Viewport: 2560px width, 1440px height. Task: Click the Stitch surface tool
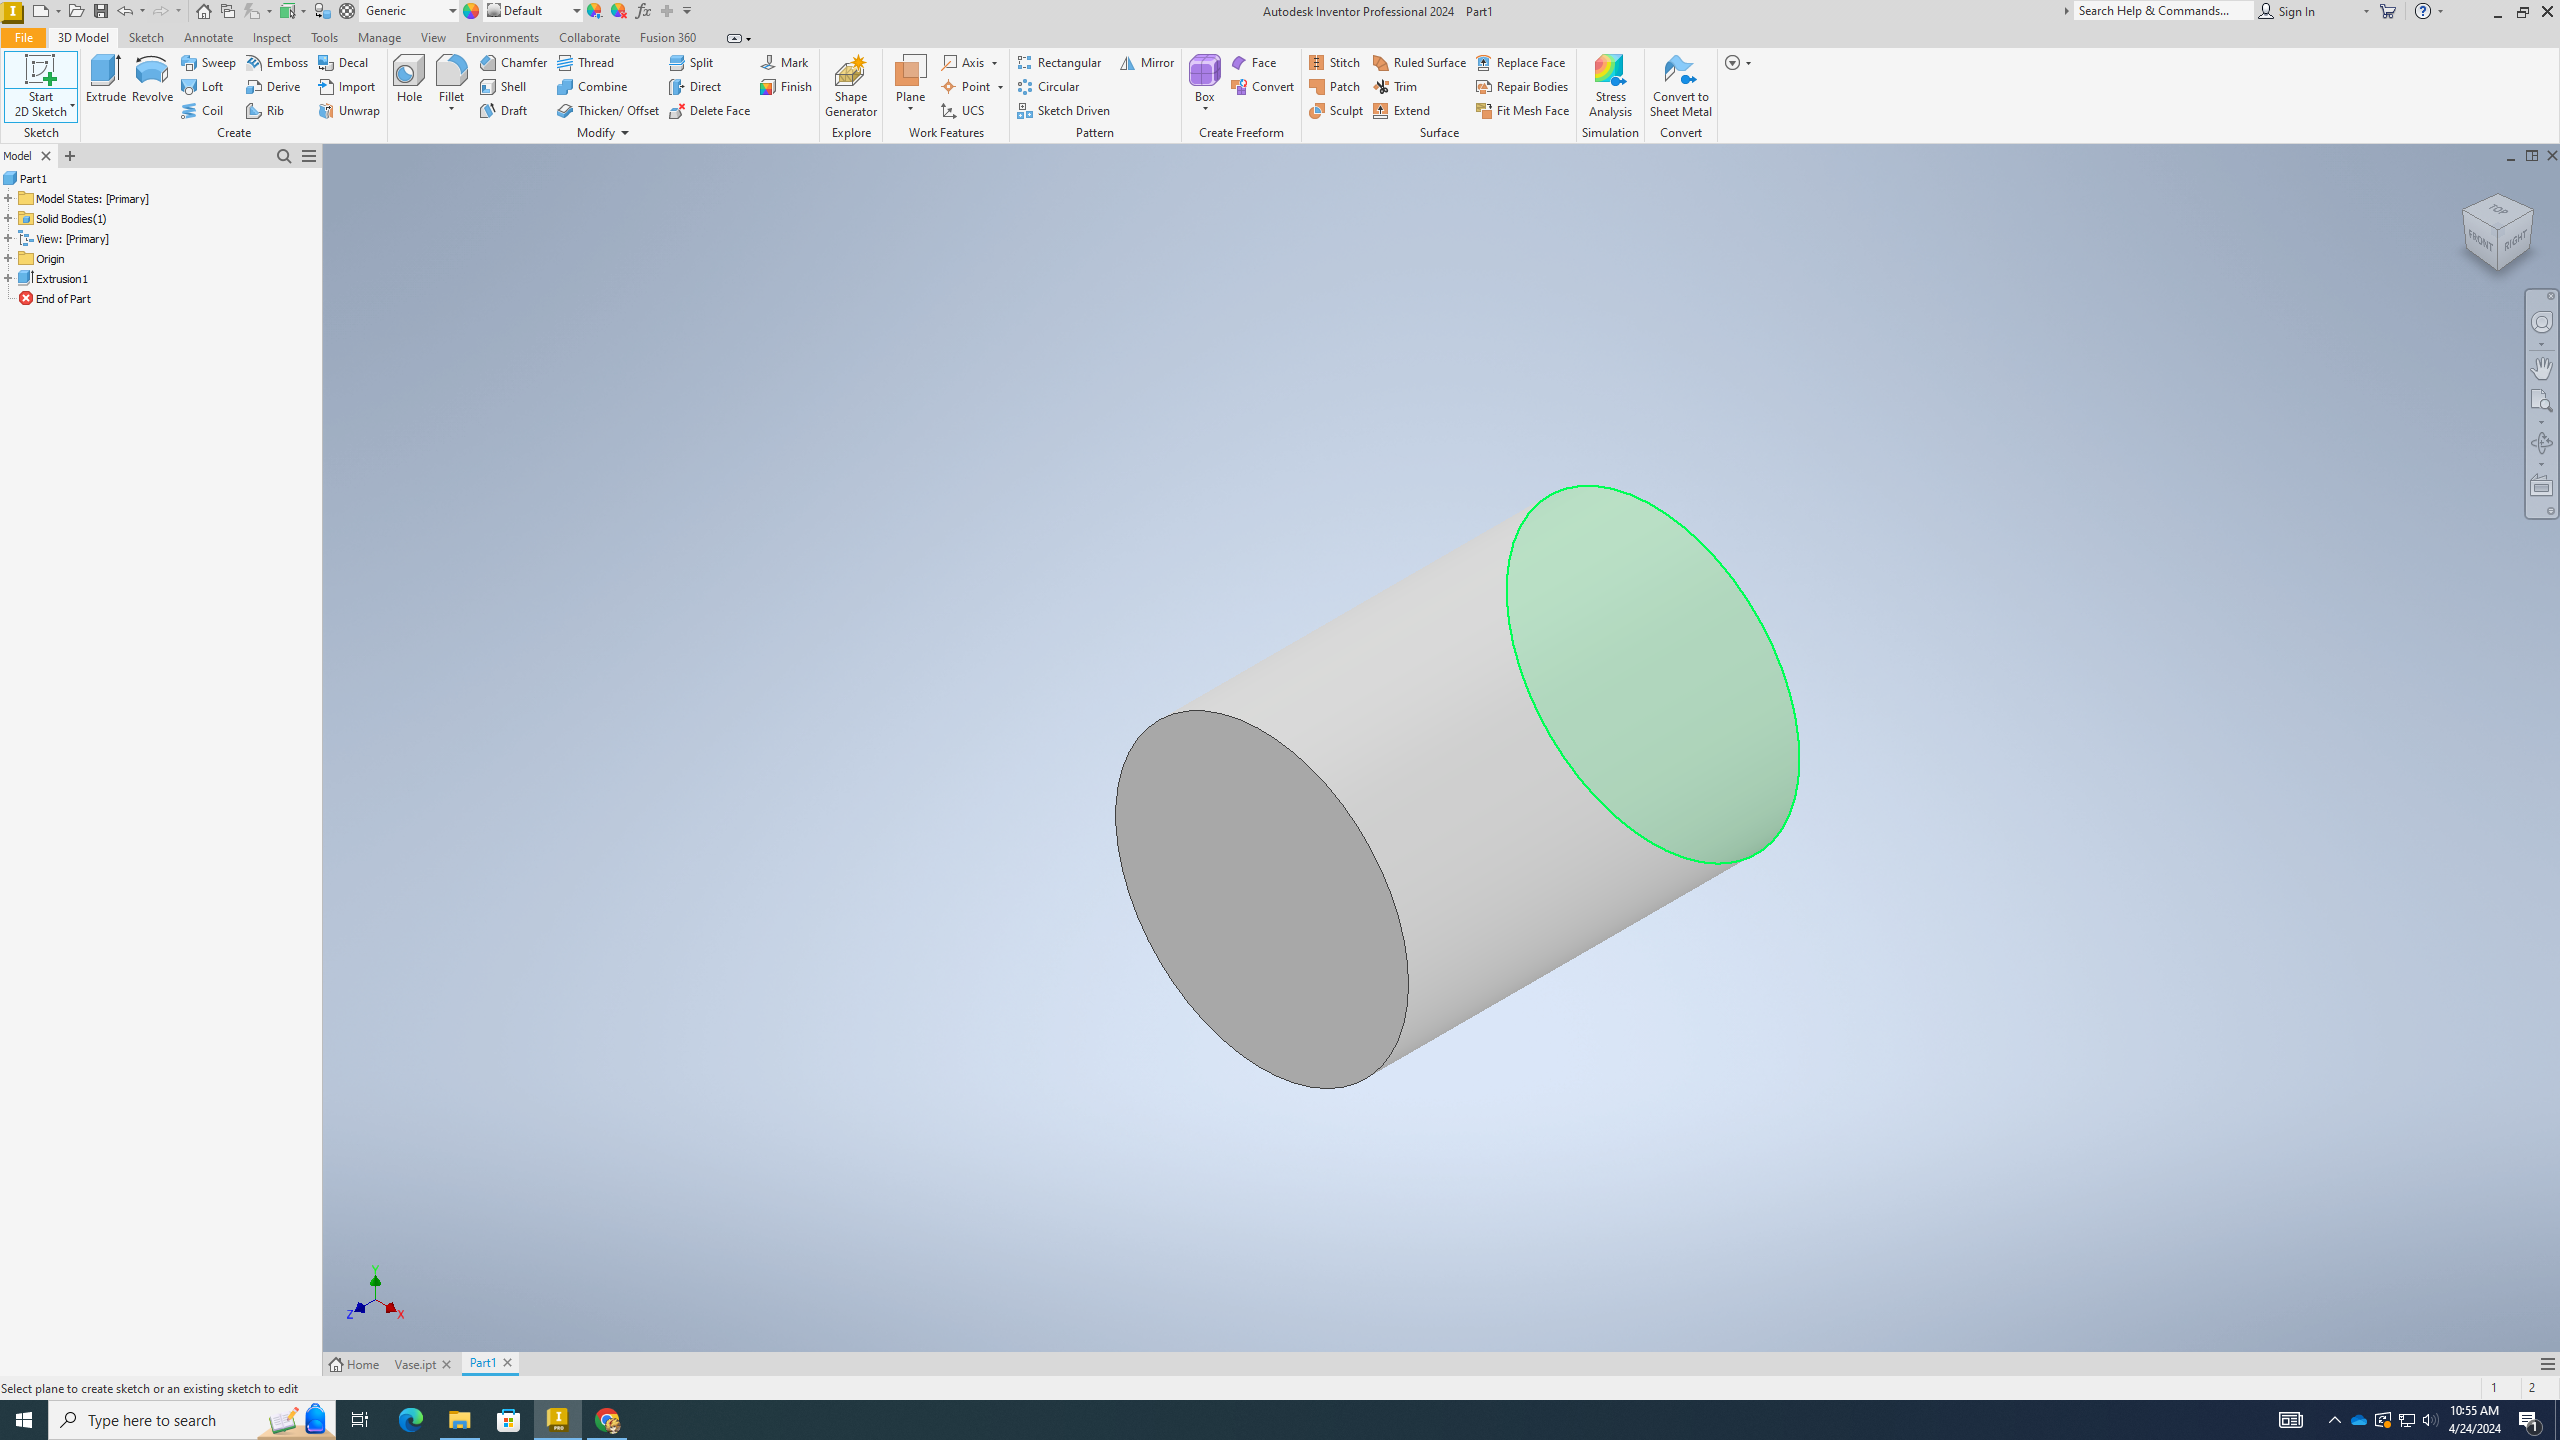[x=1334, y=62]
